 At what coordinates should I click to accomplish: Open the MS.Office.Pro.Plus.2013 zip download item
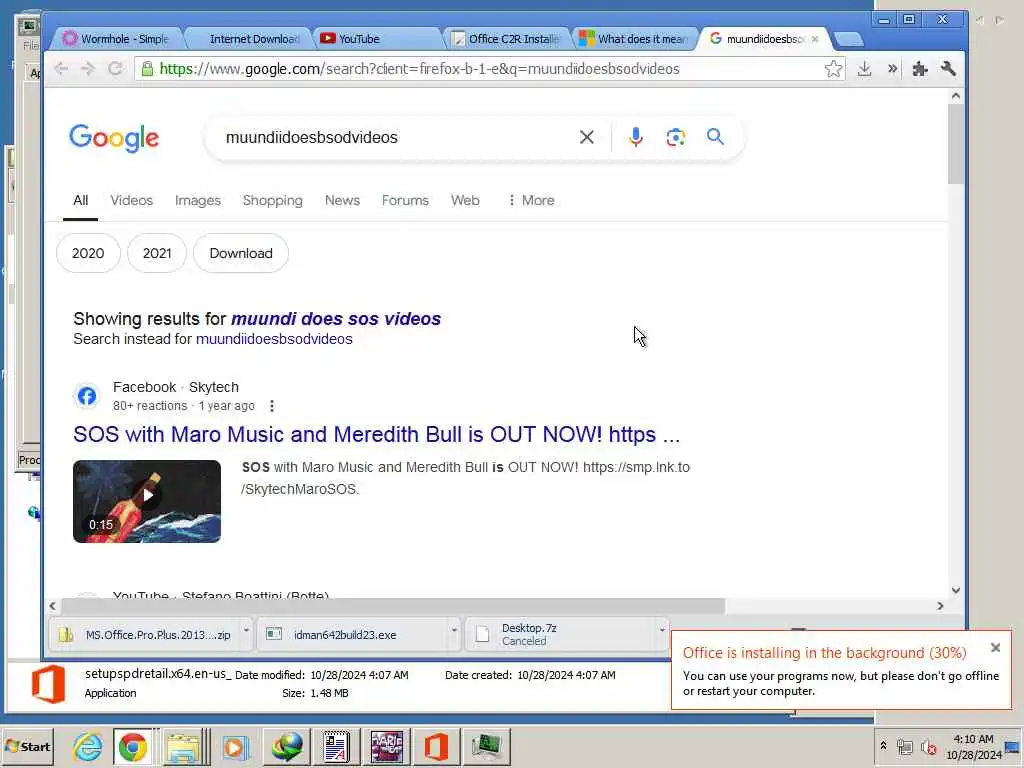145,634
